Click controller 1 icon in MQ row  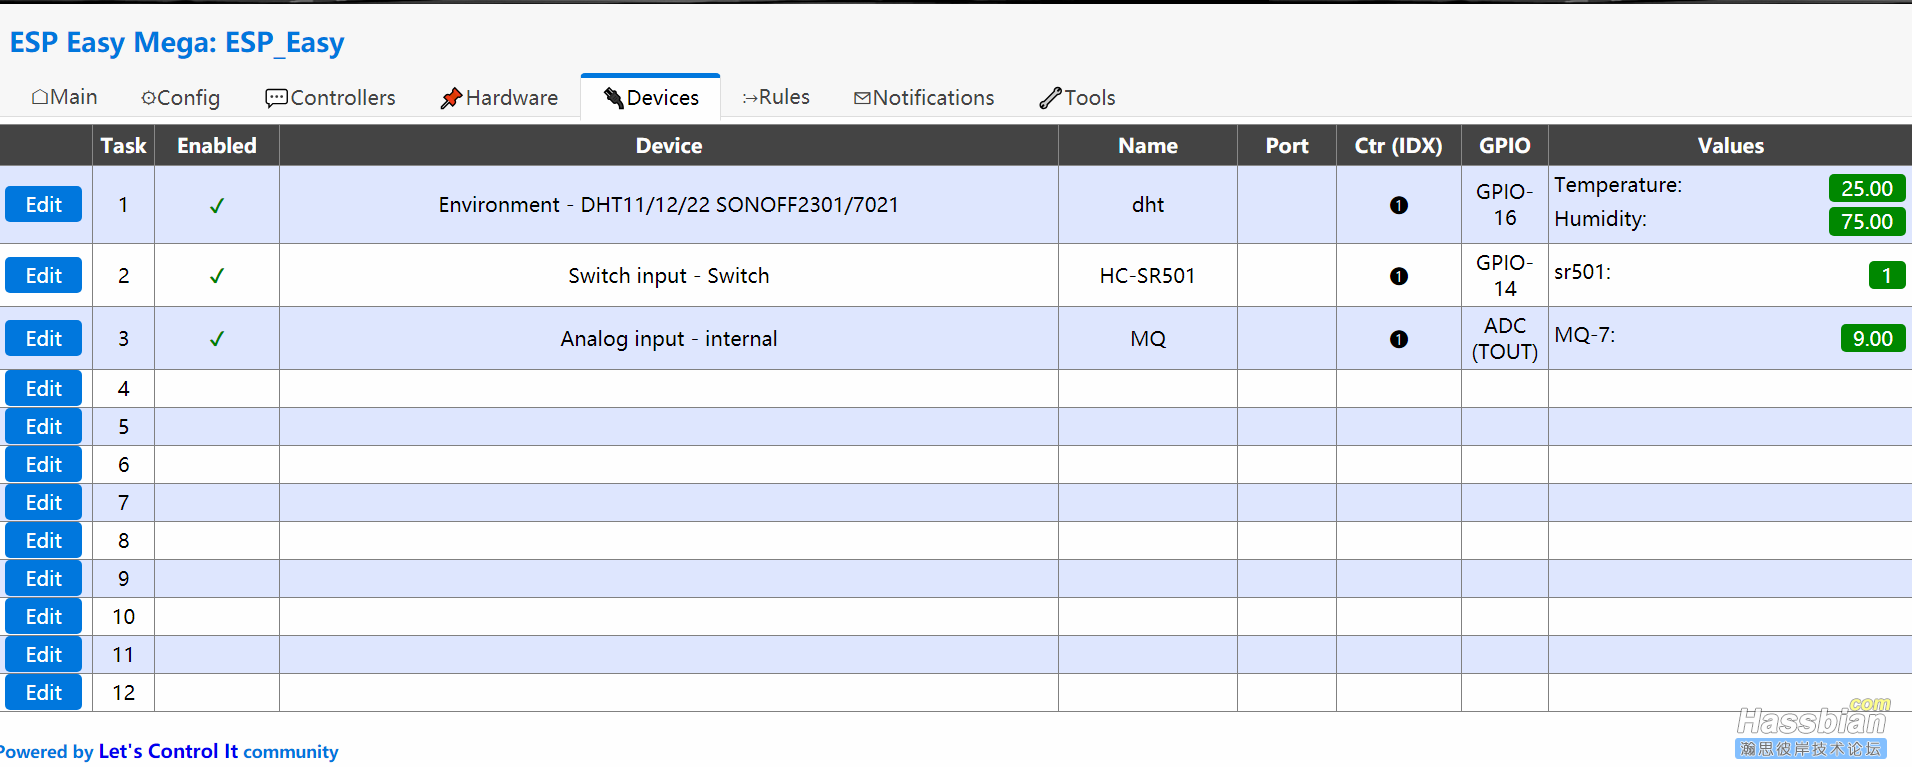click(1399, 339)
